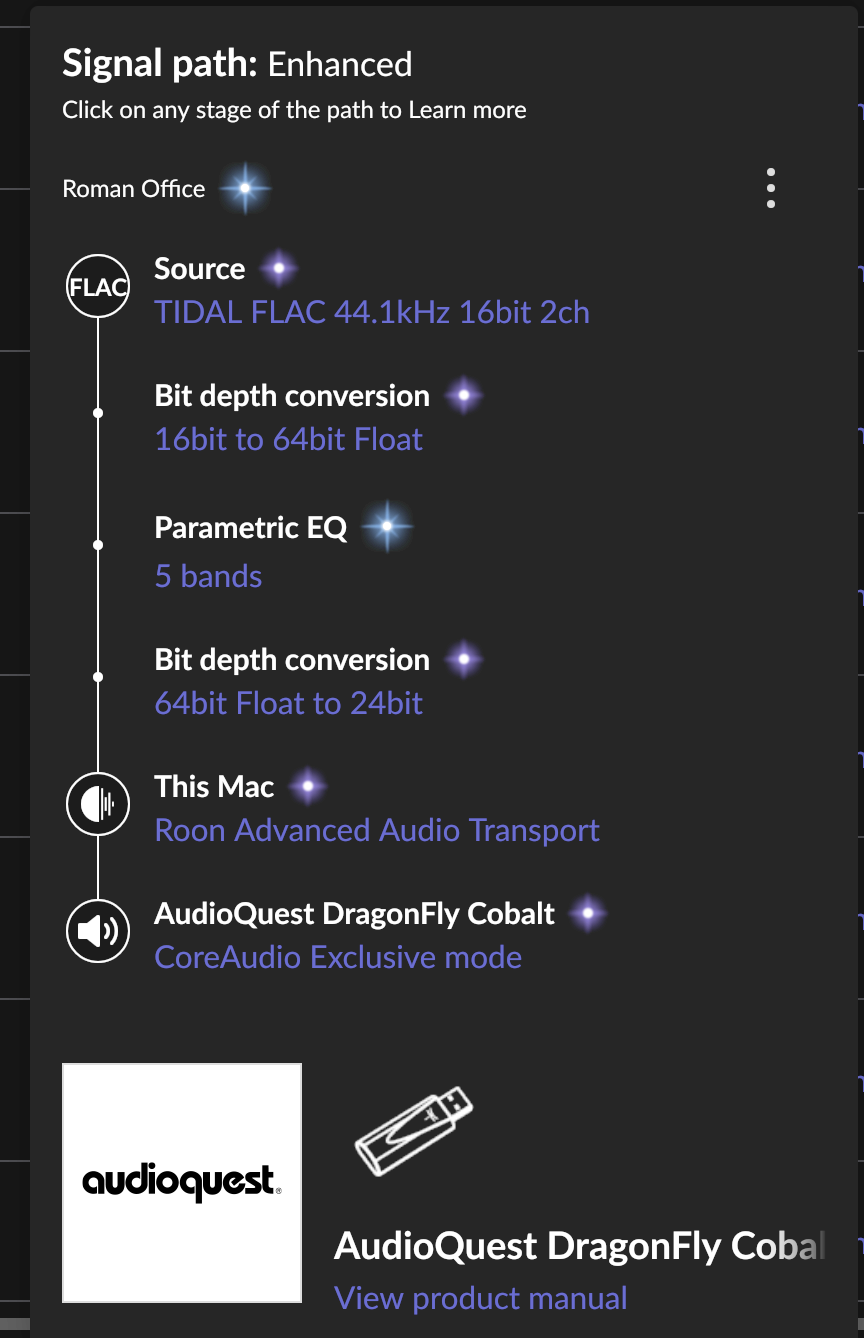Screen dimensions: 864x1338
Task: Click Roon Advanced Audio Transport link
Action: [x=377, y=830]
